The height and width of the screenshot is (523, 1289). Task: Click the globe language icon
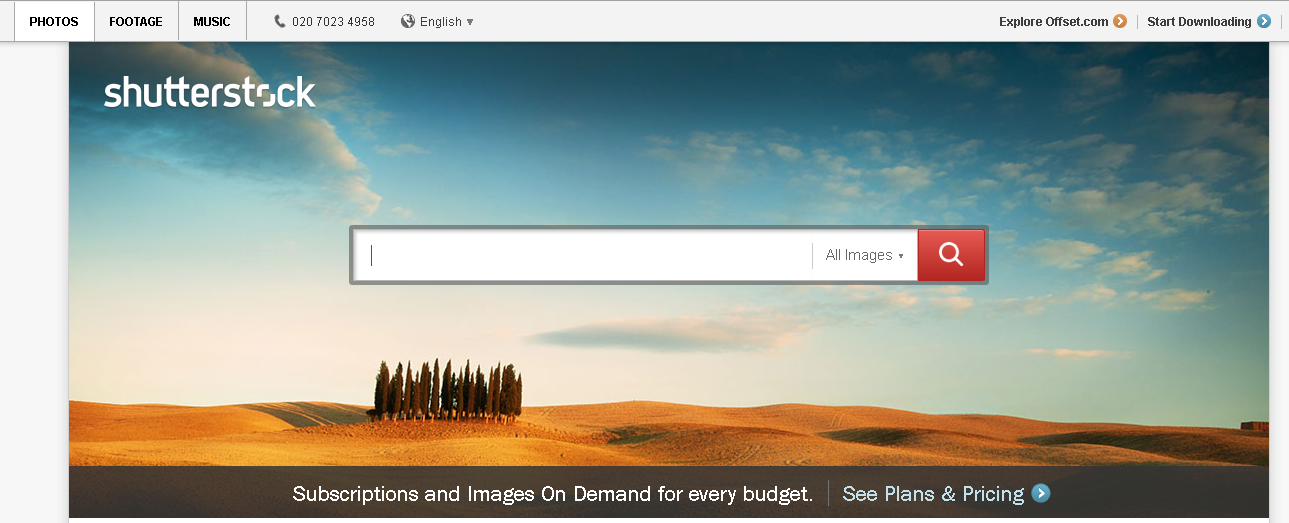(408, 21)
